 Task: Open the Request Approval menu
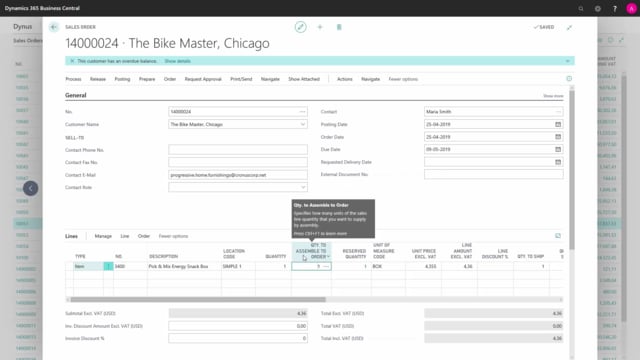pos(203,79)
